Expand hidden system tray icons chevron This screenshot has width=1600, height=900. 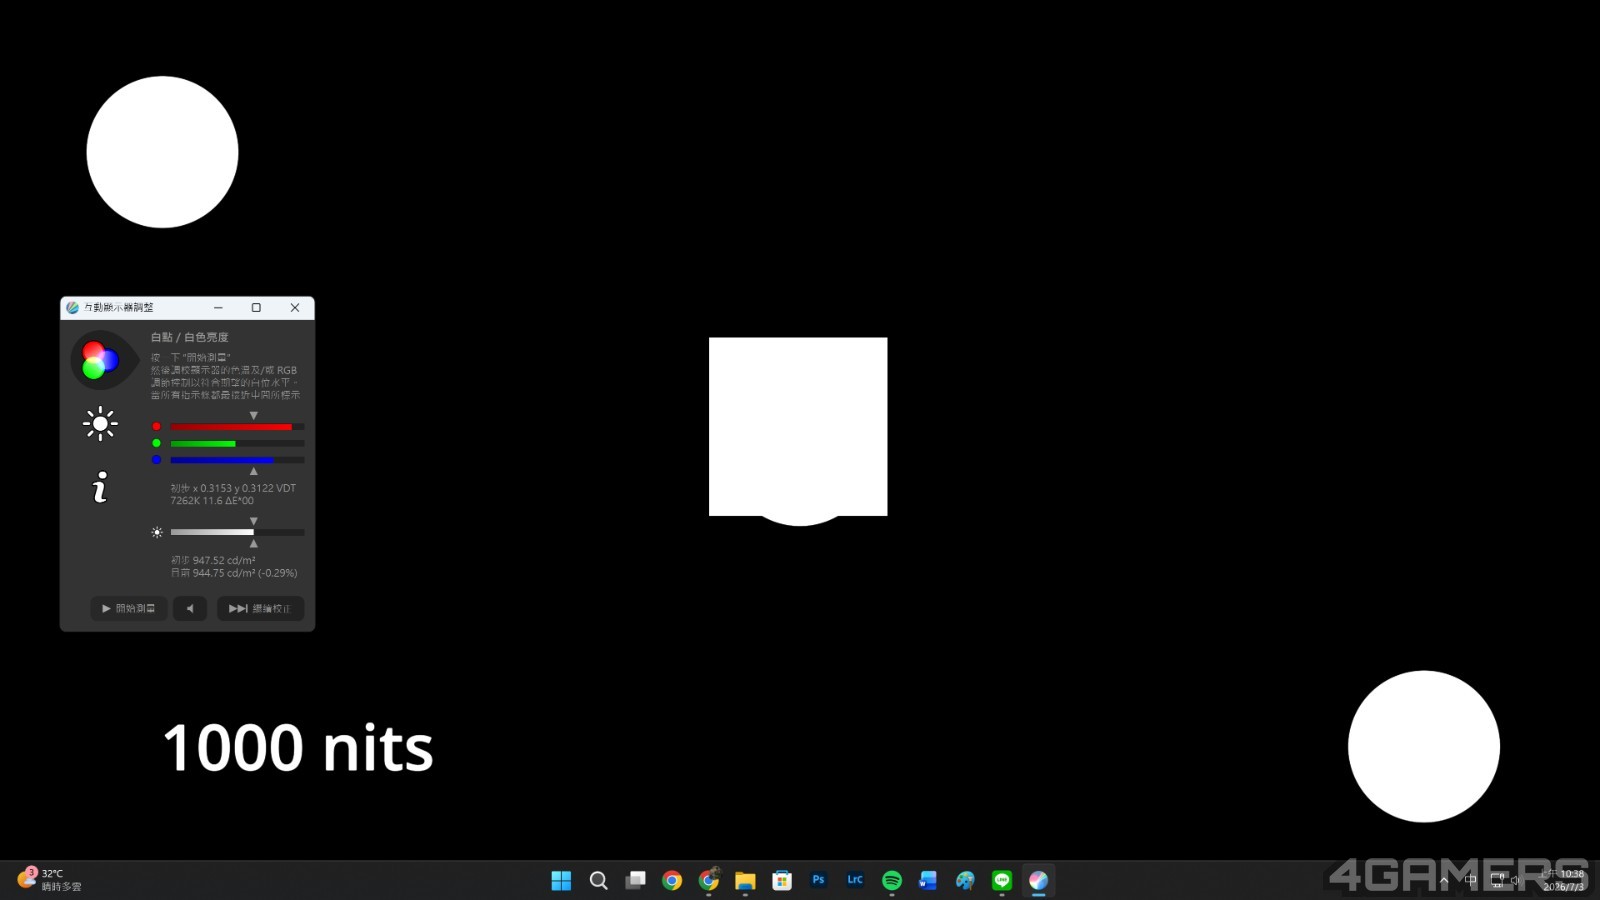tap(1444, 880)
